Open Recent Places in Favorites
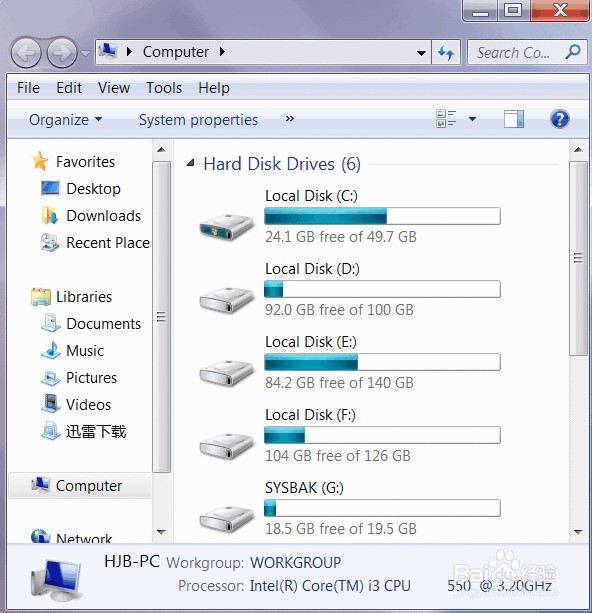 tap(108, 242)
